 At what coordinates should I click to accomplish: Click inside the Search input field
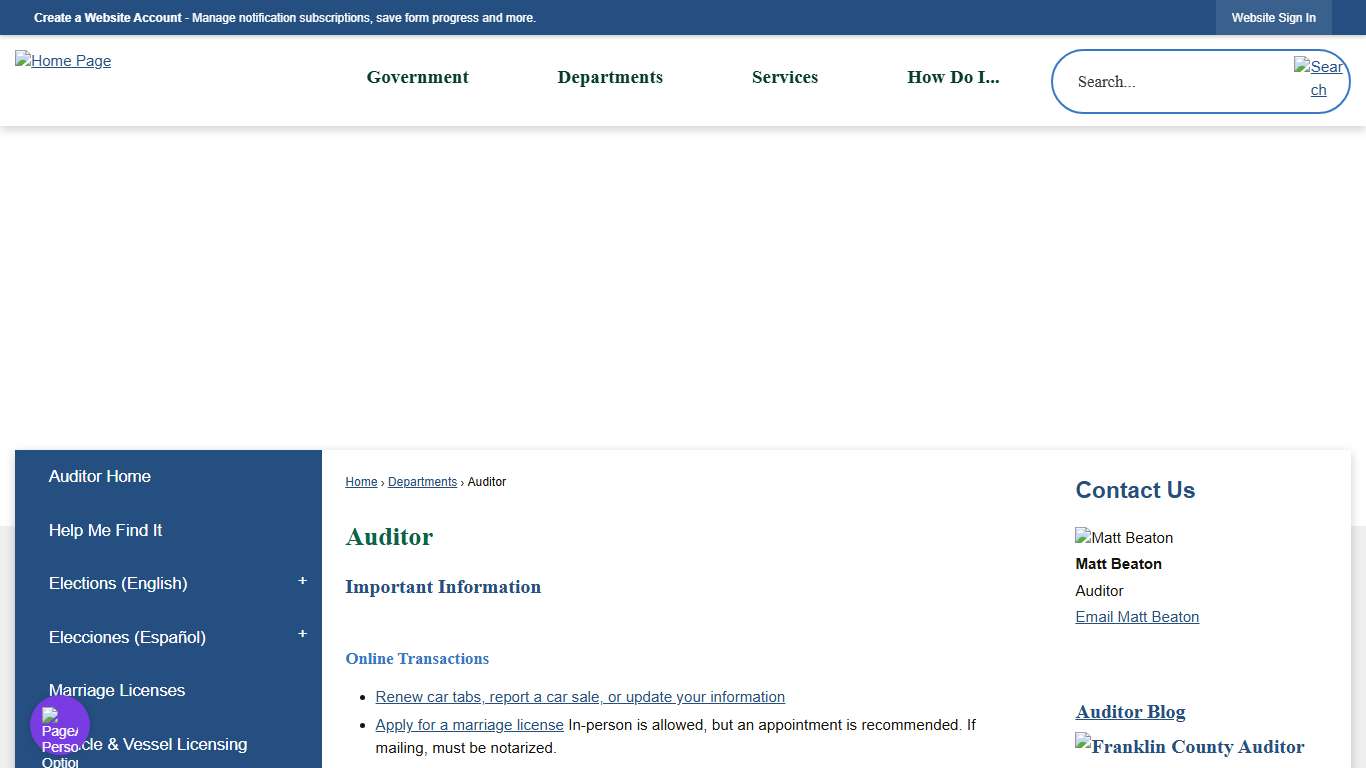pos(1160,81)
